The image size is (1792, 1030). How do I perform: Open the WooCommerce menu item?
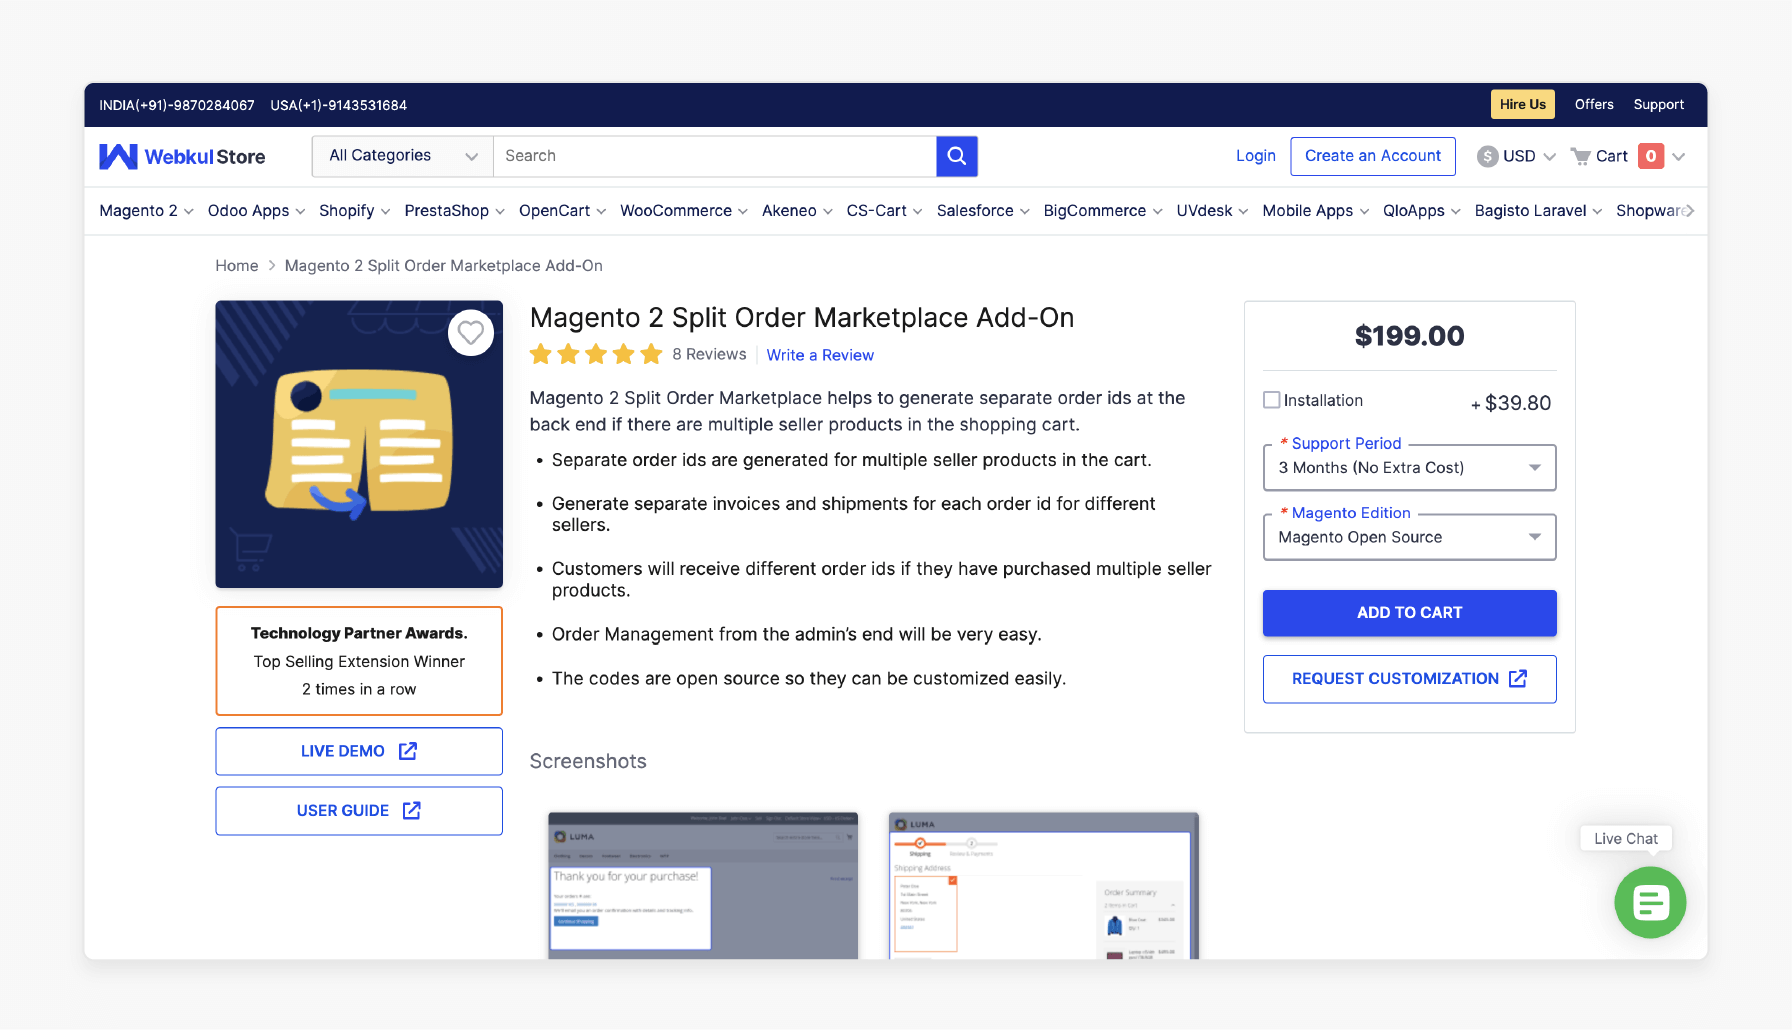click(683, 211)
